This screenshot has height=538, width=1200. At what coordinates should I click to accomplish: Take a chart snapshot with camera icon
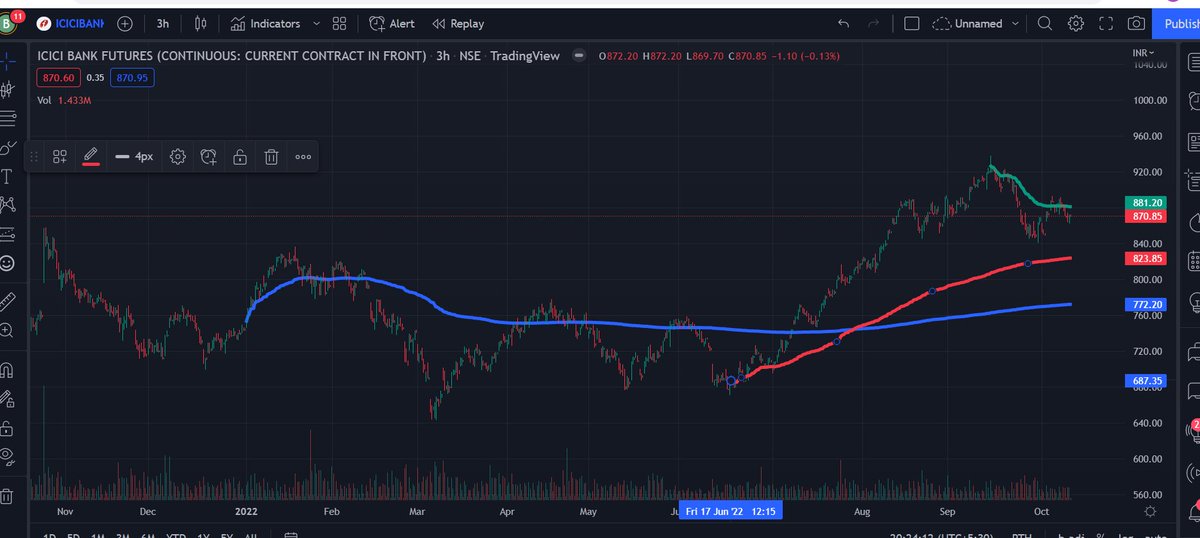[x=1136, y=23]
